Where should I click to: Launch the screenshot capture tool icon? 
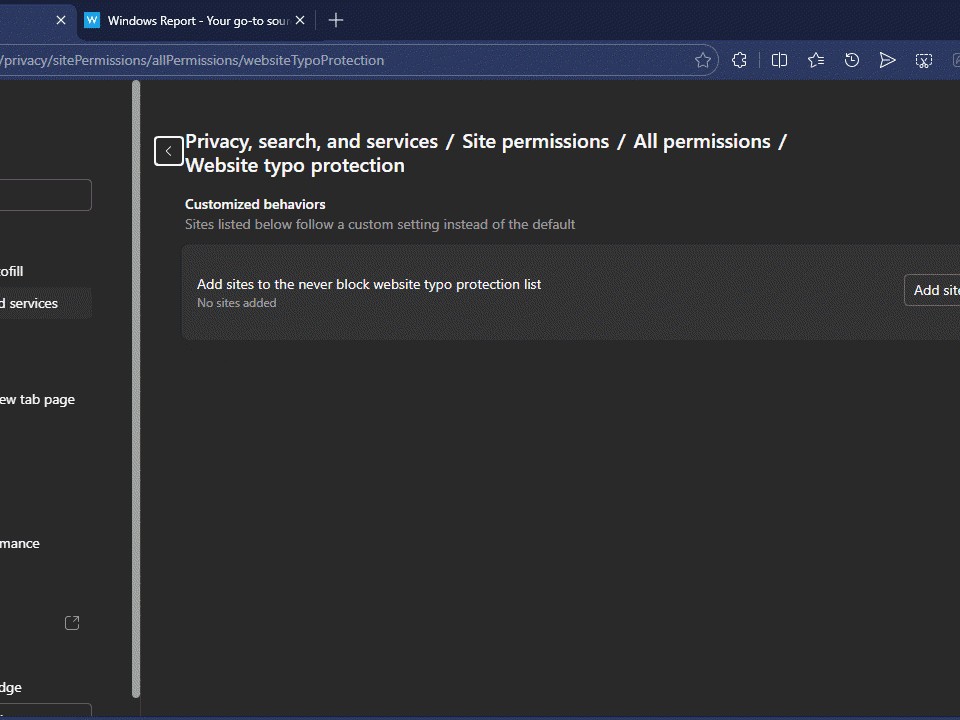(x=924, y=60)
